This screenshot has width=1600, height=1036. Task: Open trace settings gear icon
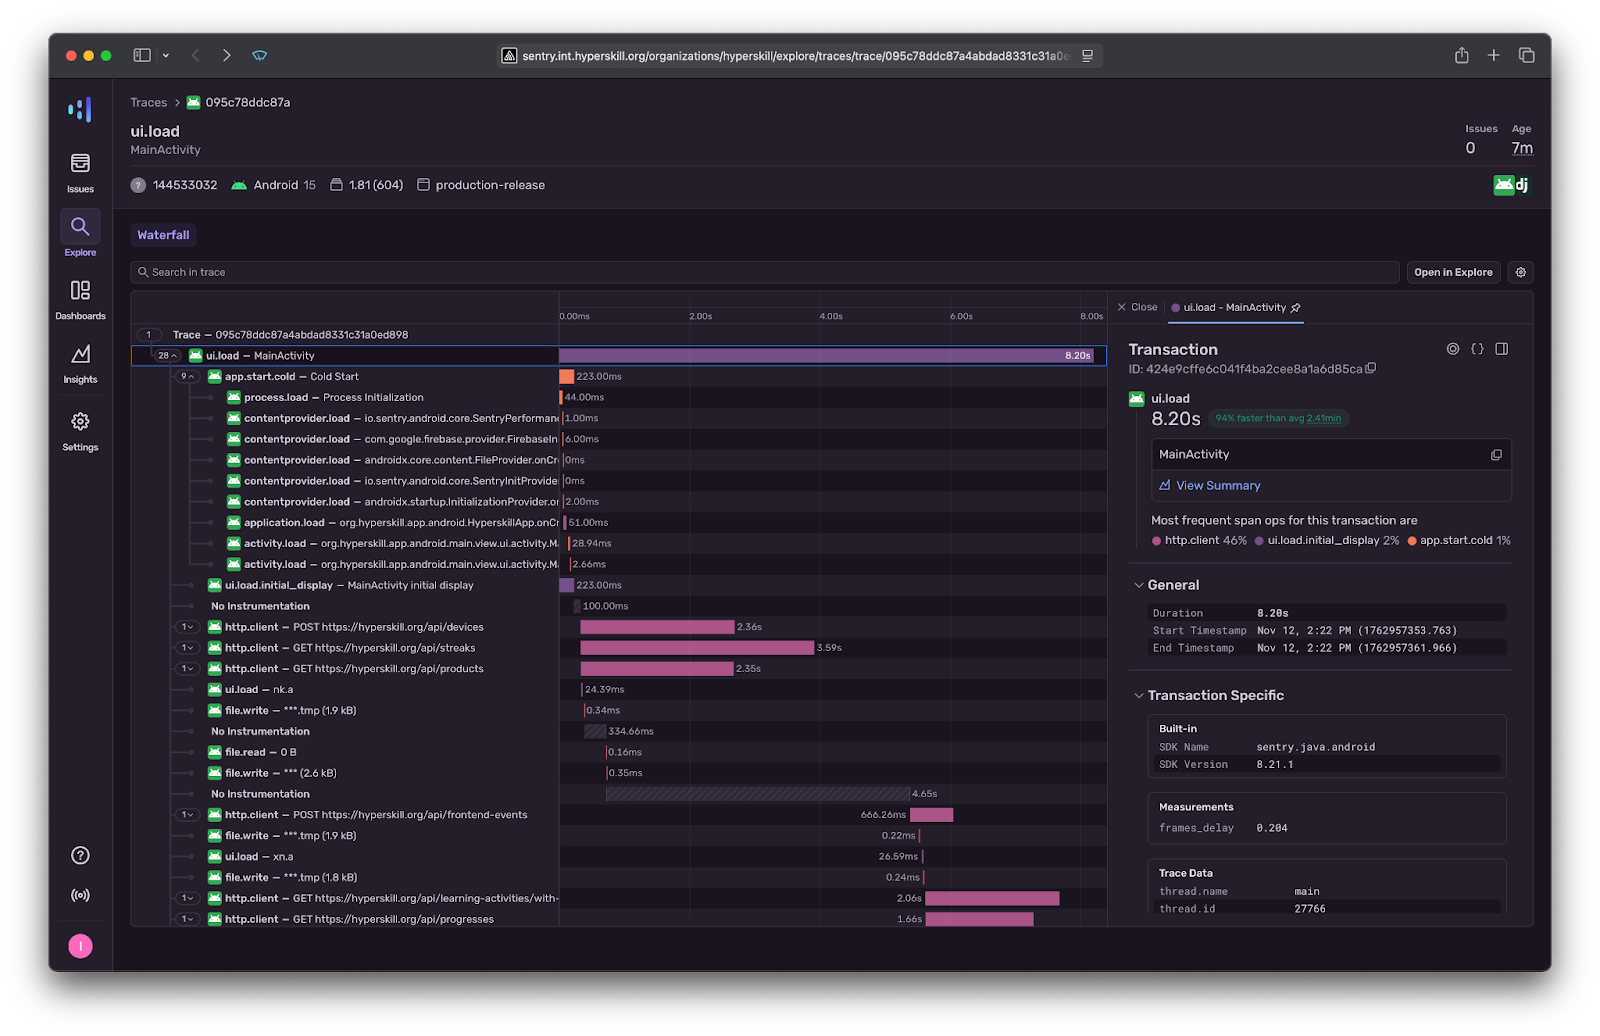(1520, 272)
